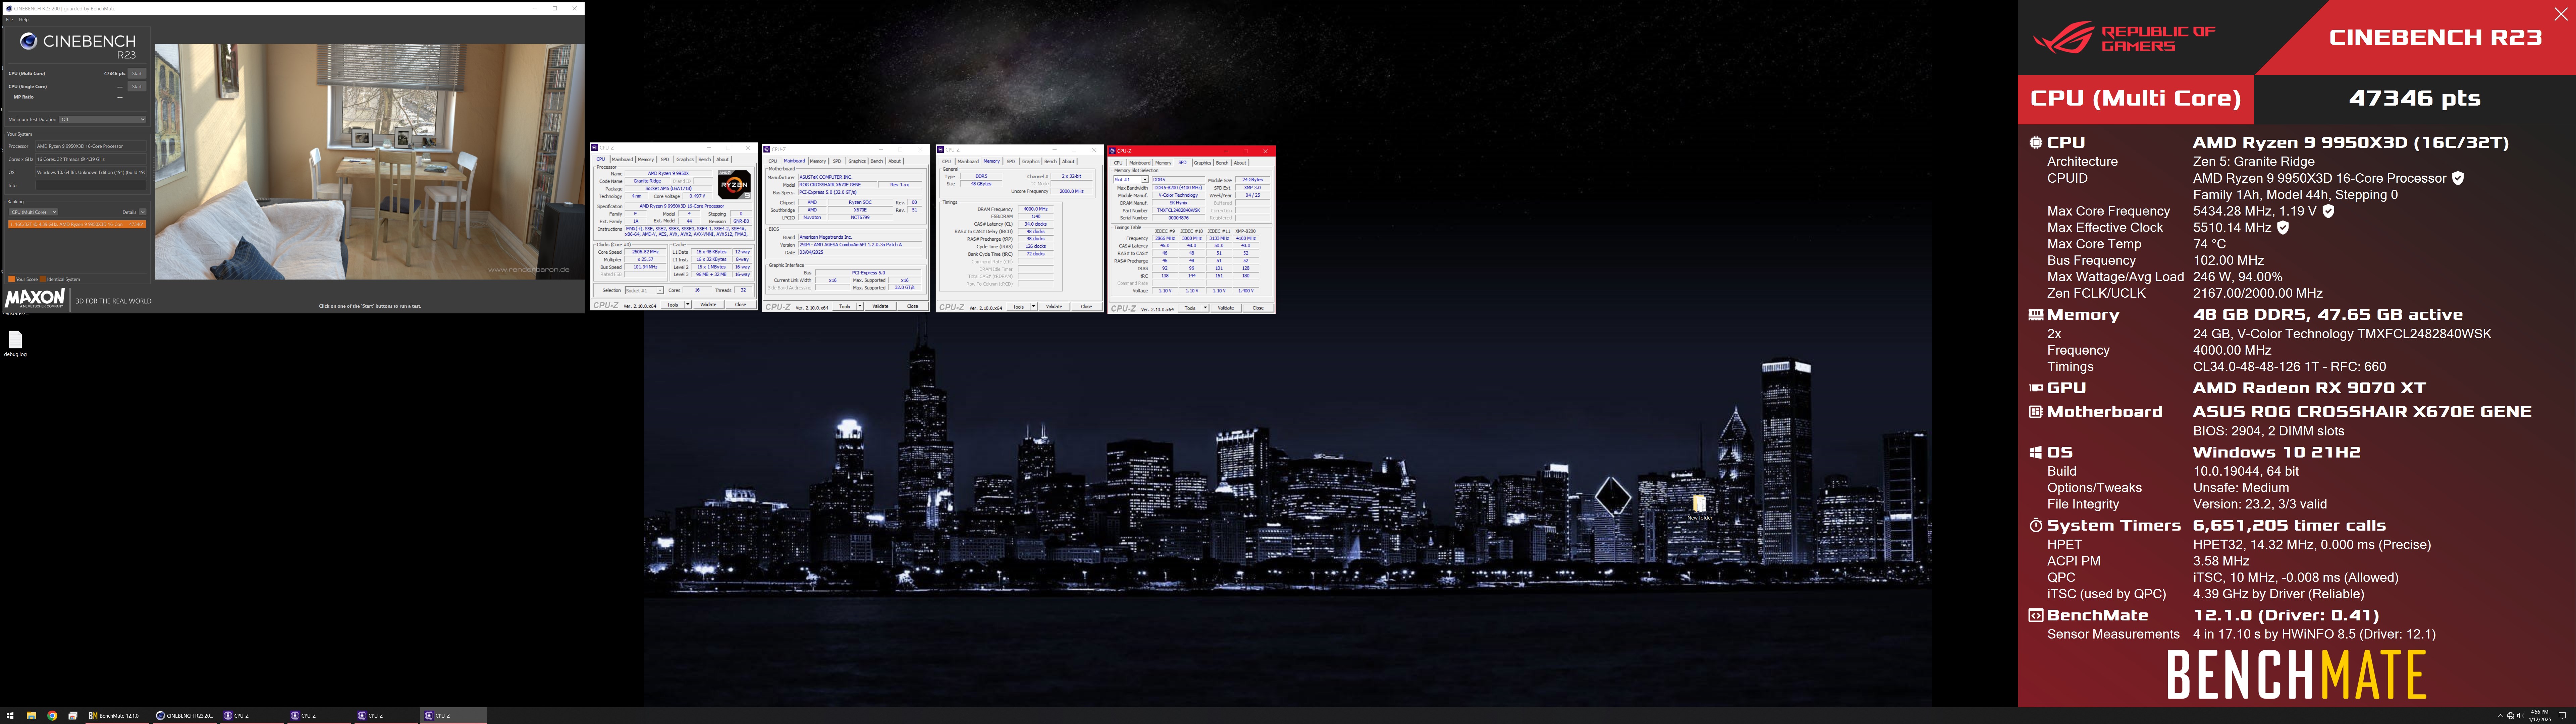Screen dimensions: 2576x724
Task: Click the DRAM Frequency value 4000.0 MHz
Action: pyautogui.click(x=1036, y=209)
